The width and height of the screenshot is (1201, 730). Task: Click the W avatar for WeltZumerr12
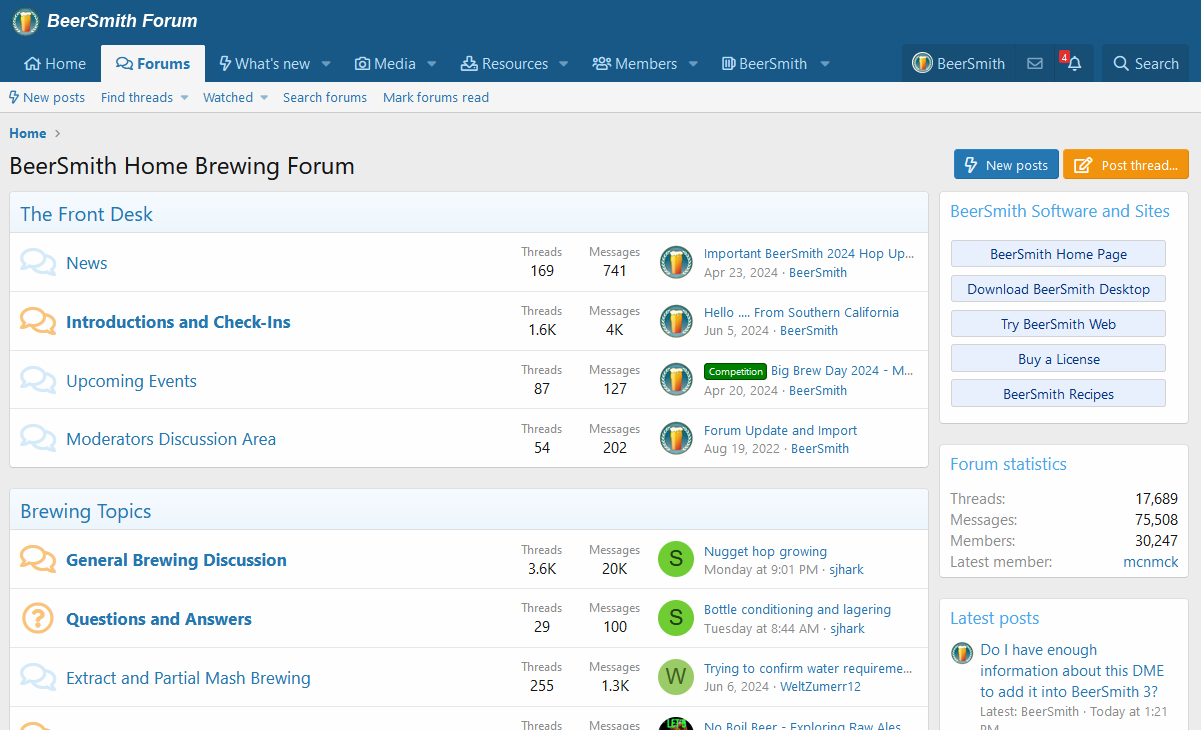[x=675, y=677]
